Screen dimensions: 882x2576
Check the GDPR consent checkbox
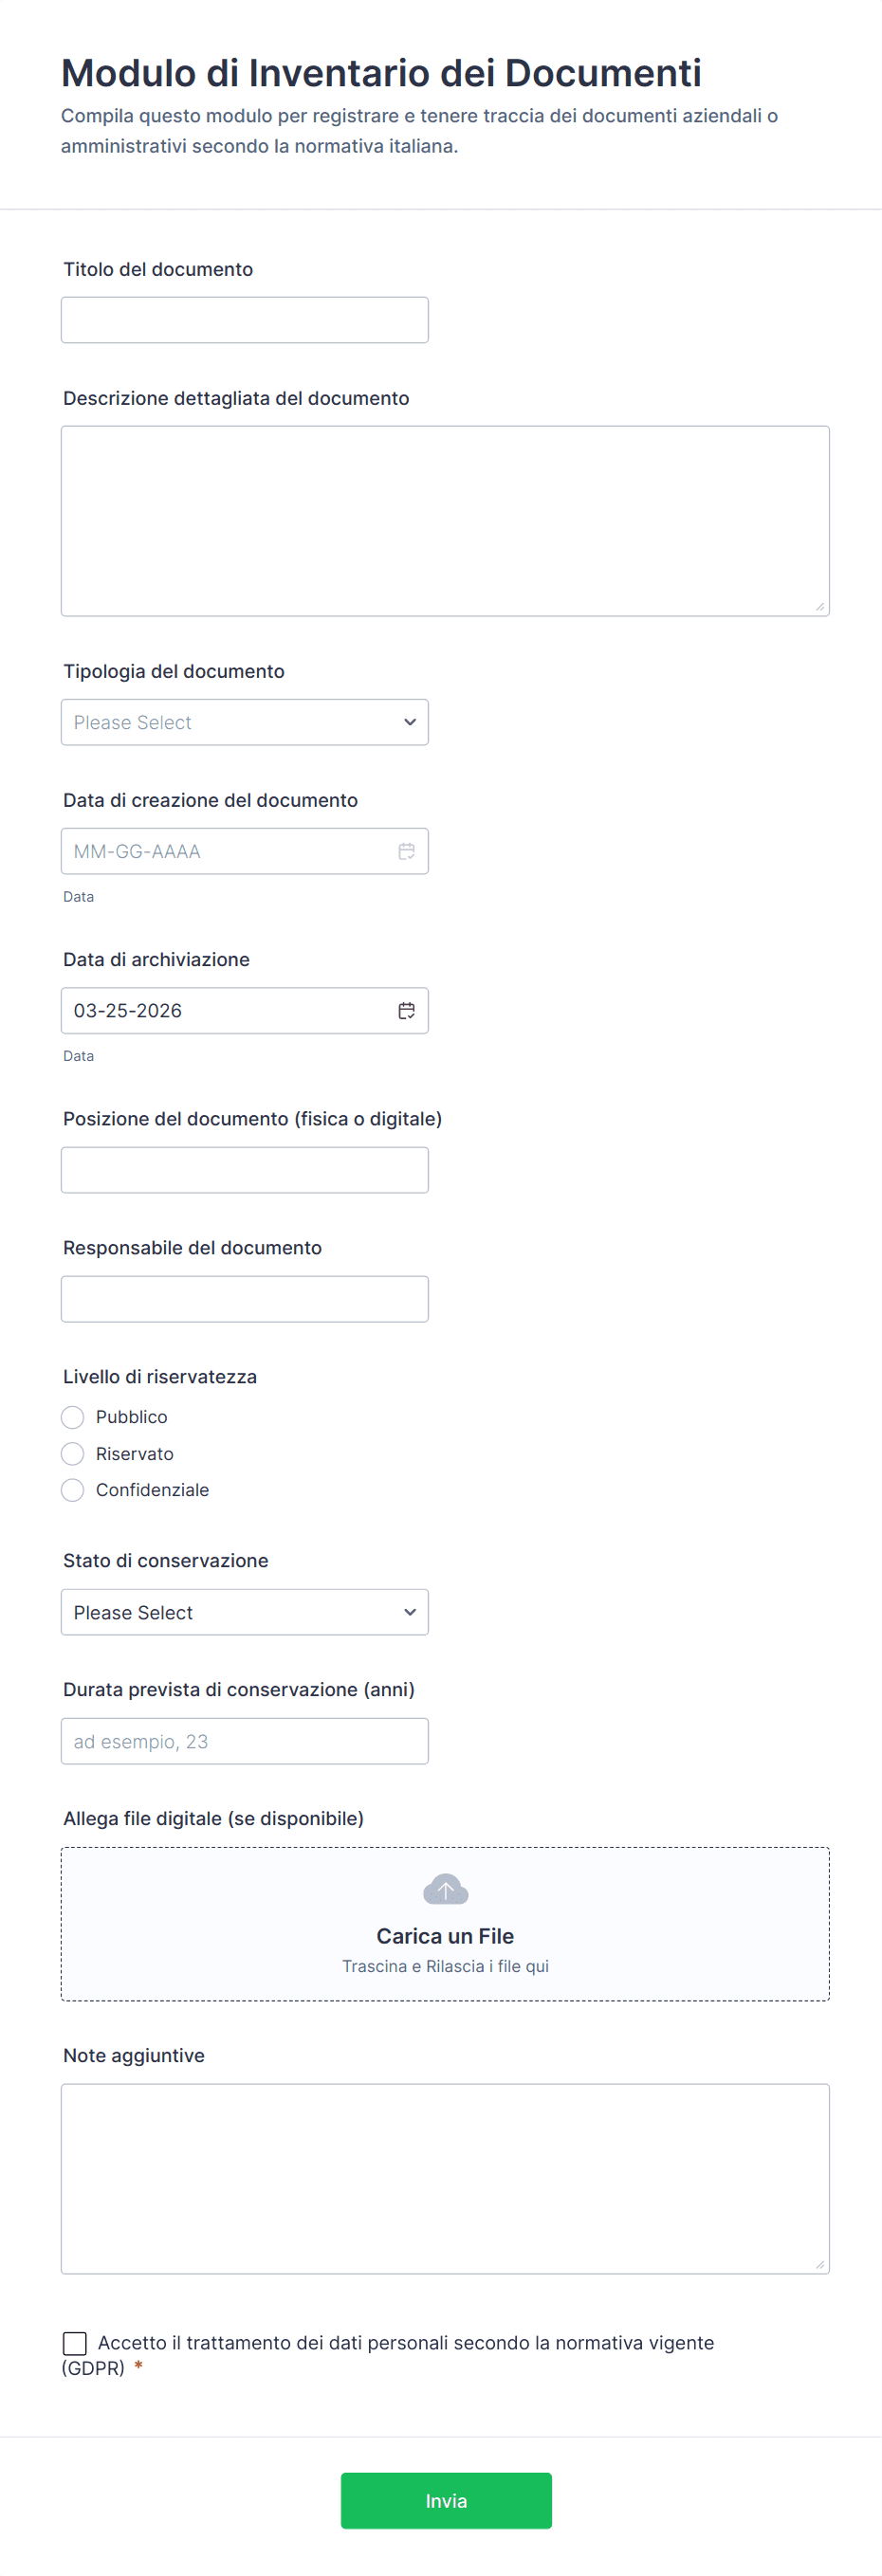(75, 2343)
